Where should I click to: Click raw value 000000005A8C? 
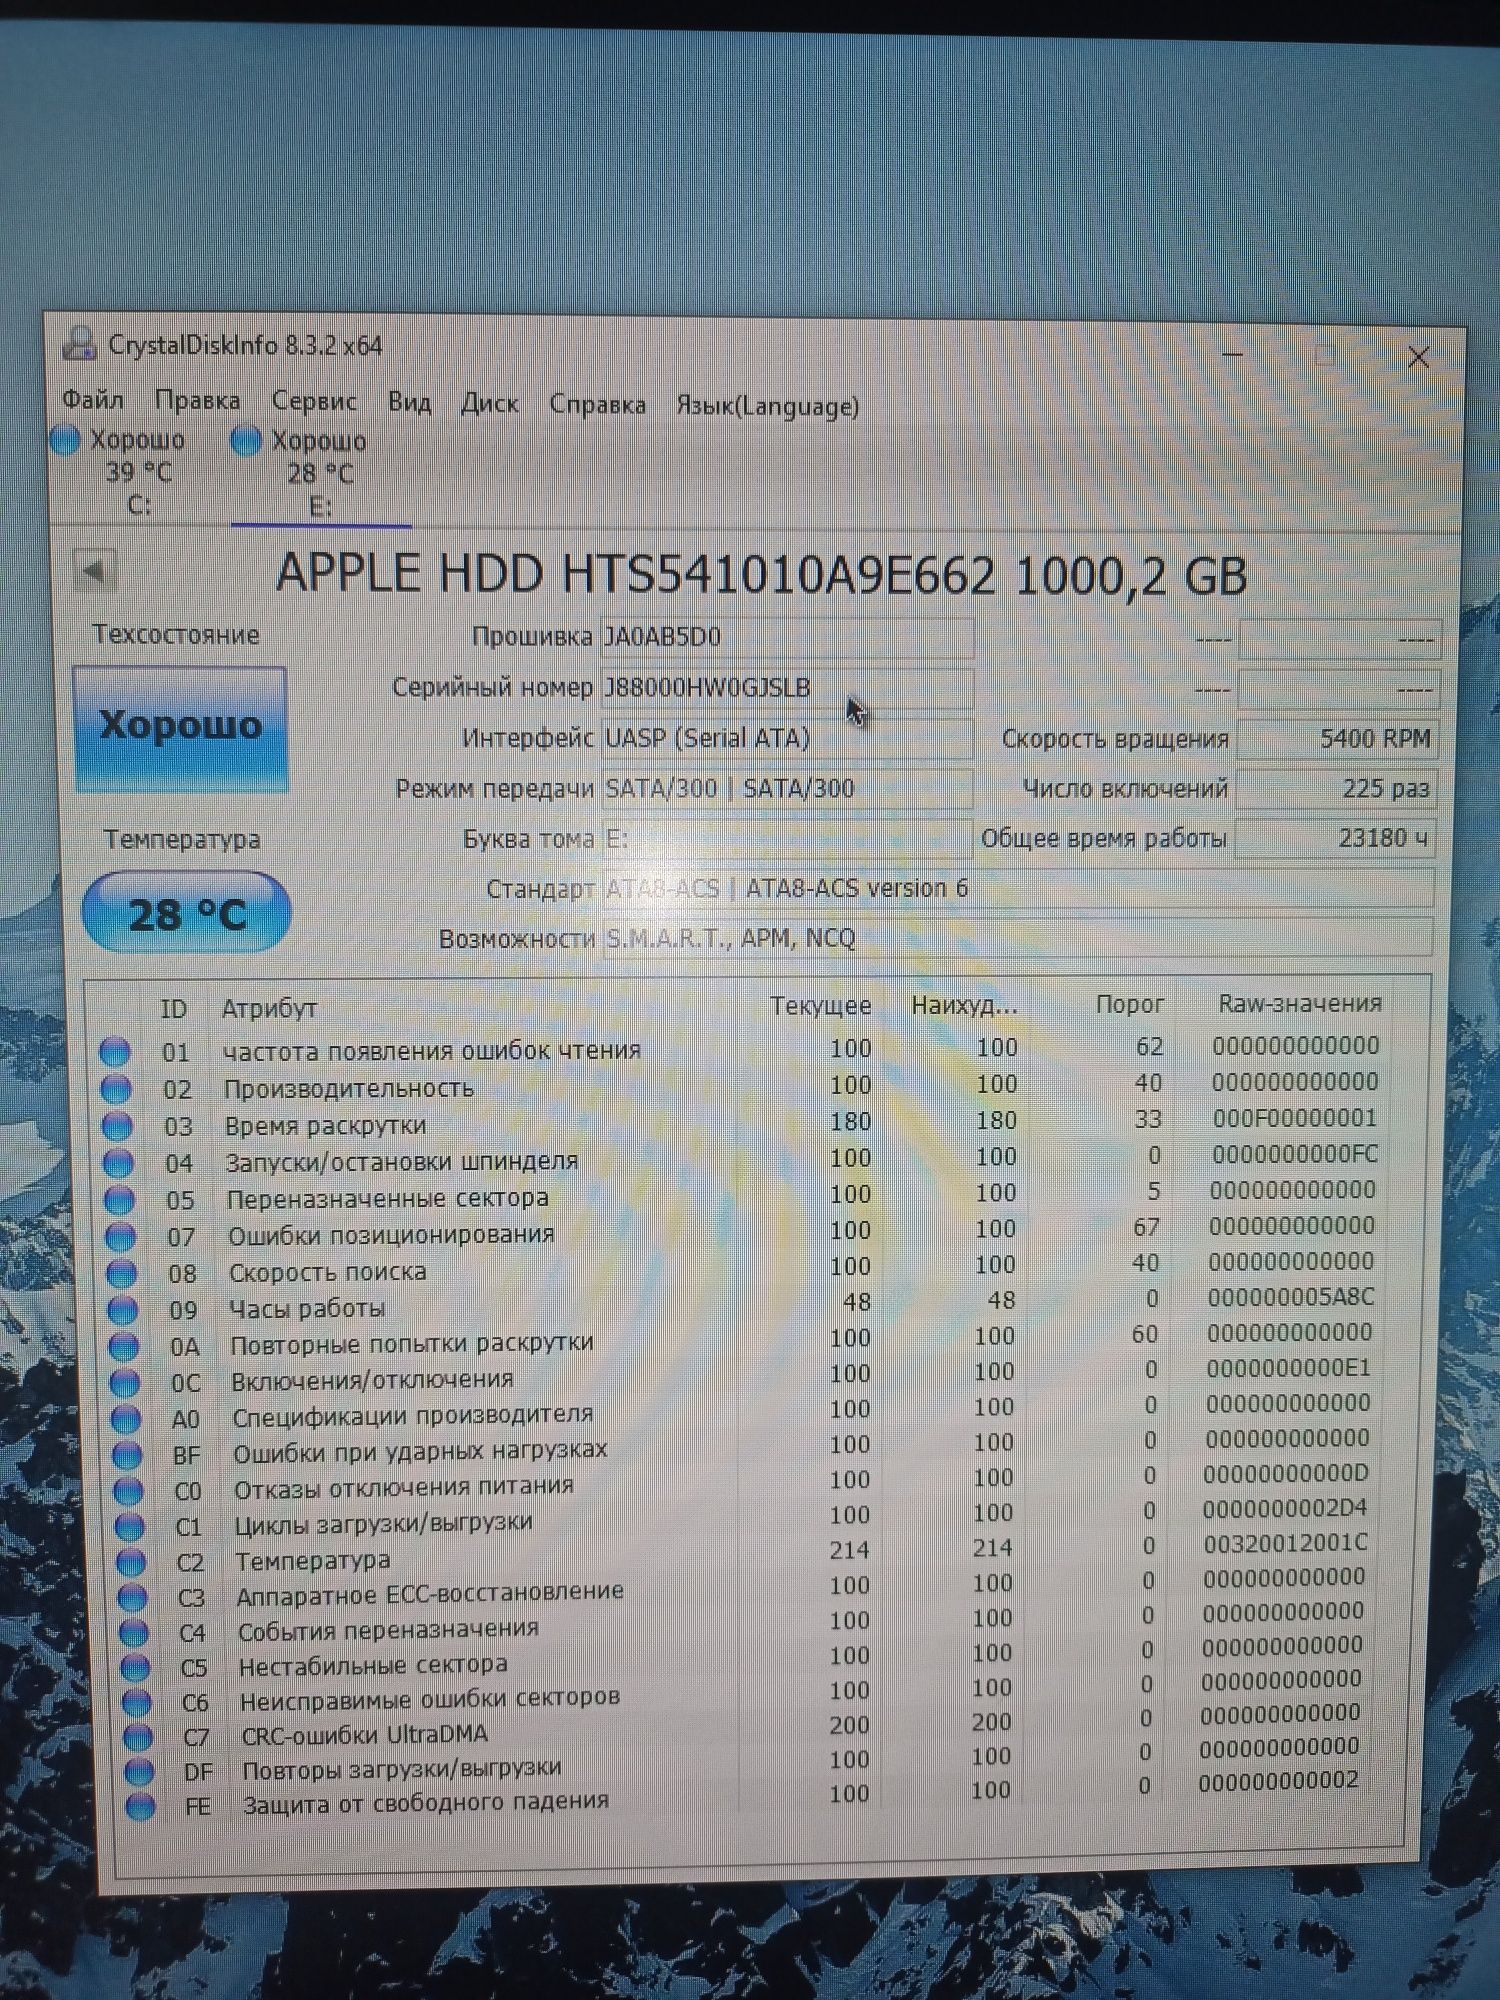[1290, 1297]
